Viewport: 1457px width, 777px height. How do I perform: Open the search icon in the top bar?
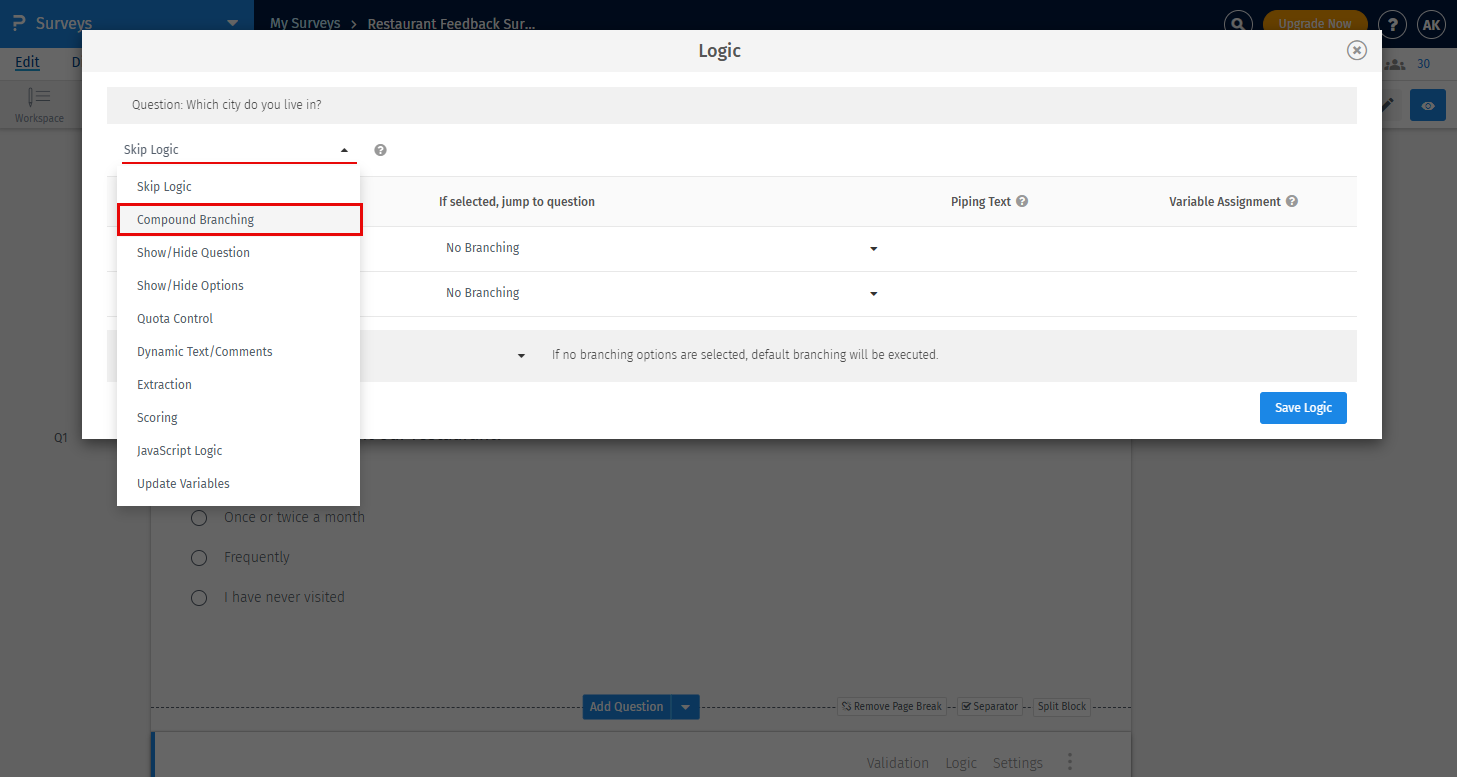coord(1238,22)
